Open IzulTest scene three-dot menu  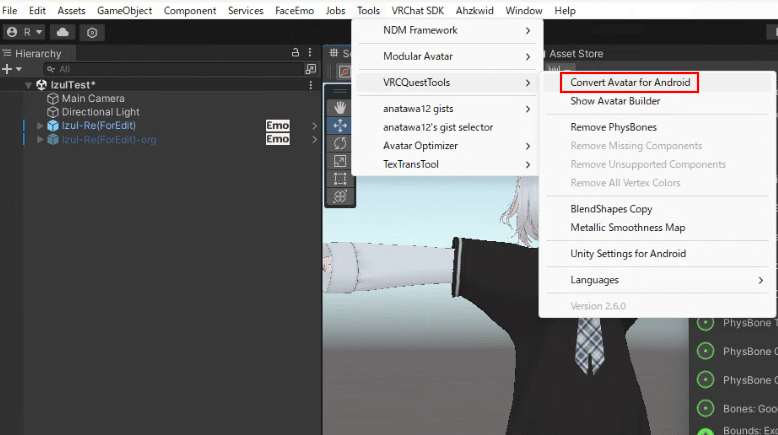point(311,85)
